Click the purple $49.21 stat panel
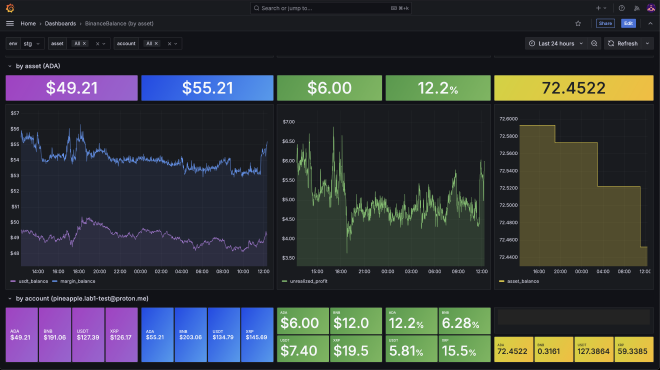Viewport: 660px width, 370px height. pyautogui.click(x=72, y=88)
